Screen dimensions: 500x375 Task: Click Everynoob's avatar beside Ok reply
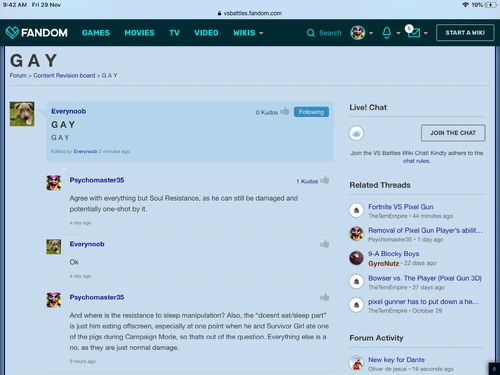click(x=54, y=247)
